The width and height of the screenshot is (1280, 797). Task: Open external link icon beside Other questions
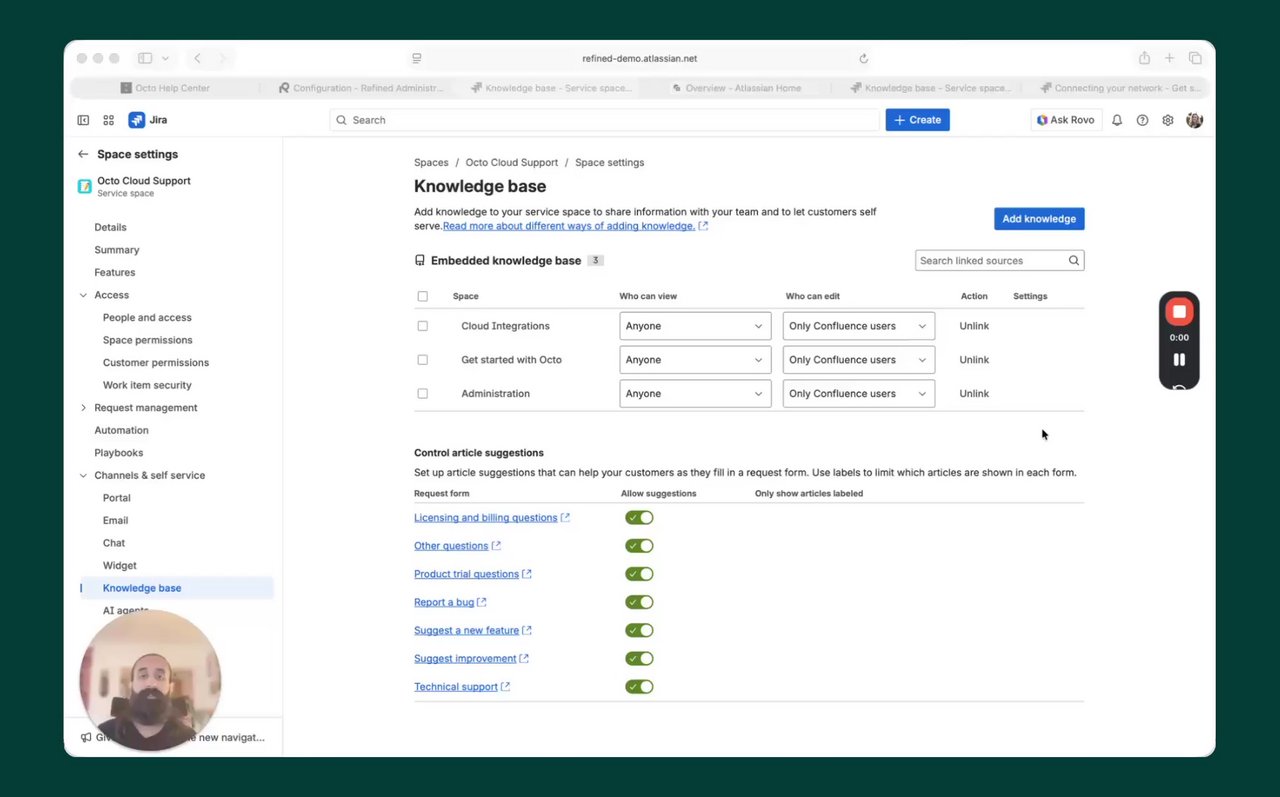(x=496, y=546)
